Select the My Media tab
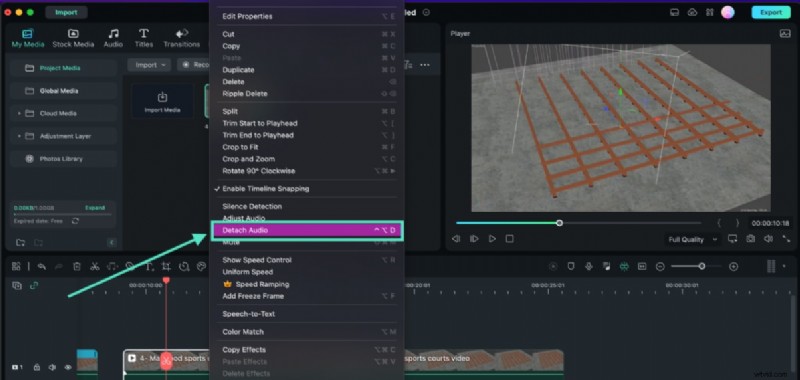 [x=28, y=38]
